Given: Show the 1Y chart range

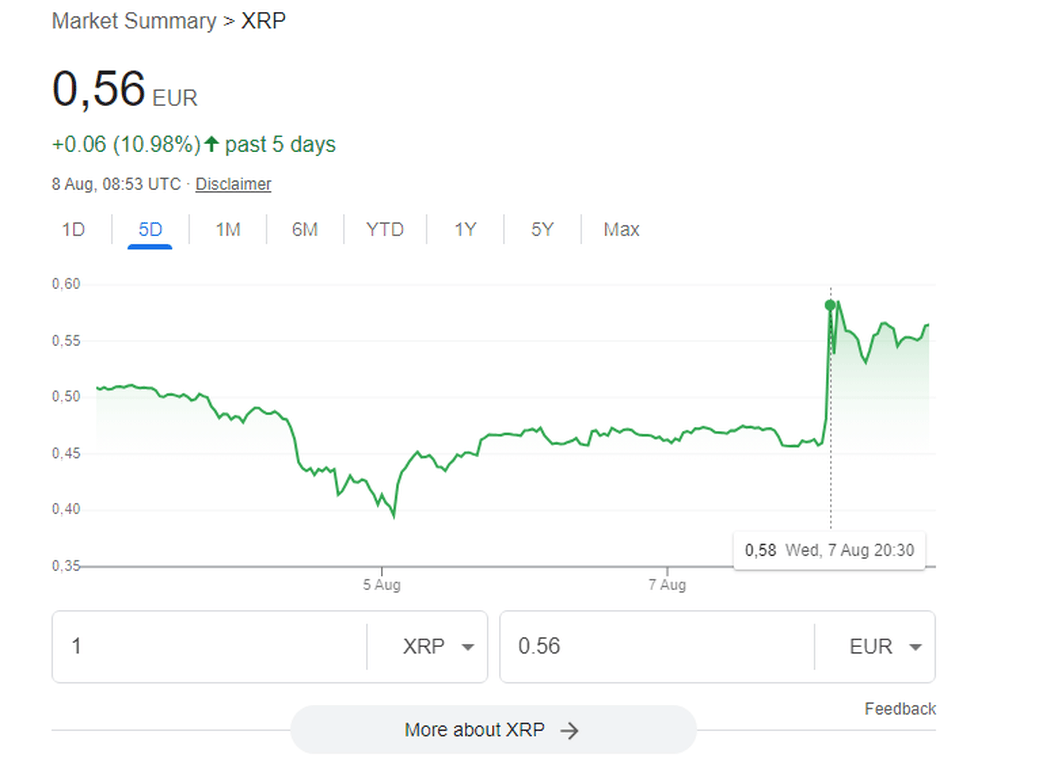Looking at the screenshot, I should tap(465, 230).
